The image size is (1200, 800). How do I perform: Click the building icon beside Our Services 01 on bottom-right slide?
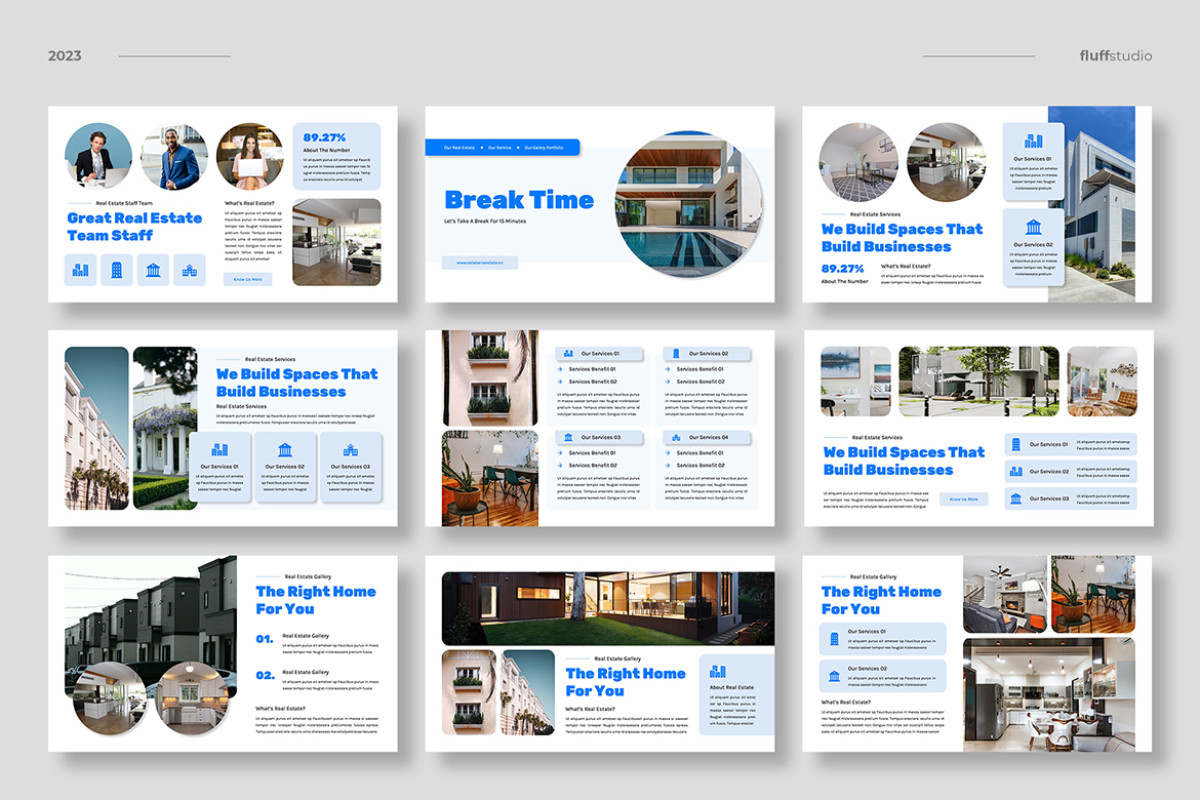click(834, 639)
